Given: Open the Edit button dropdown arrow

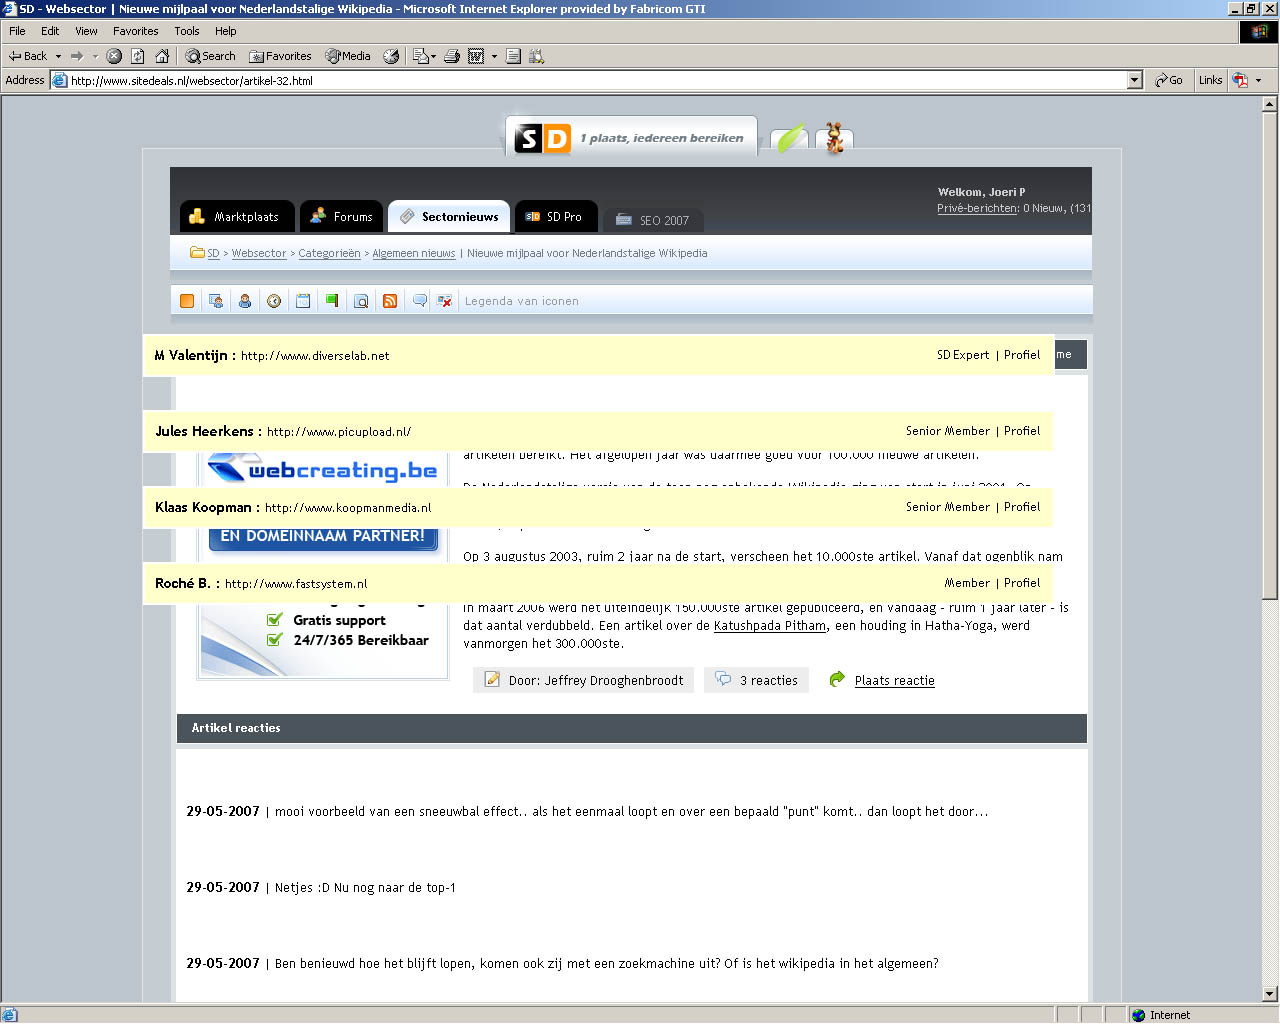Looking at the screenshot, I should (x=494, y=56).
